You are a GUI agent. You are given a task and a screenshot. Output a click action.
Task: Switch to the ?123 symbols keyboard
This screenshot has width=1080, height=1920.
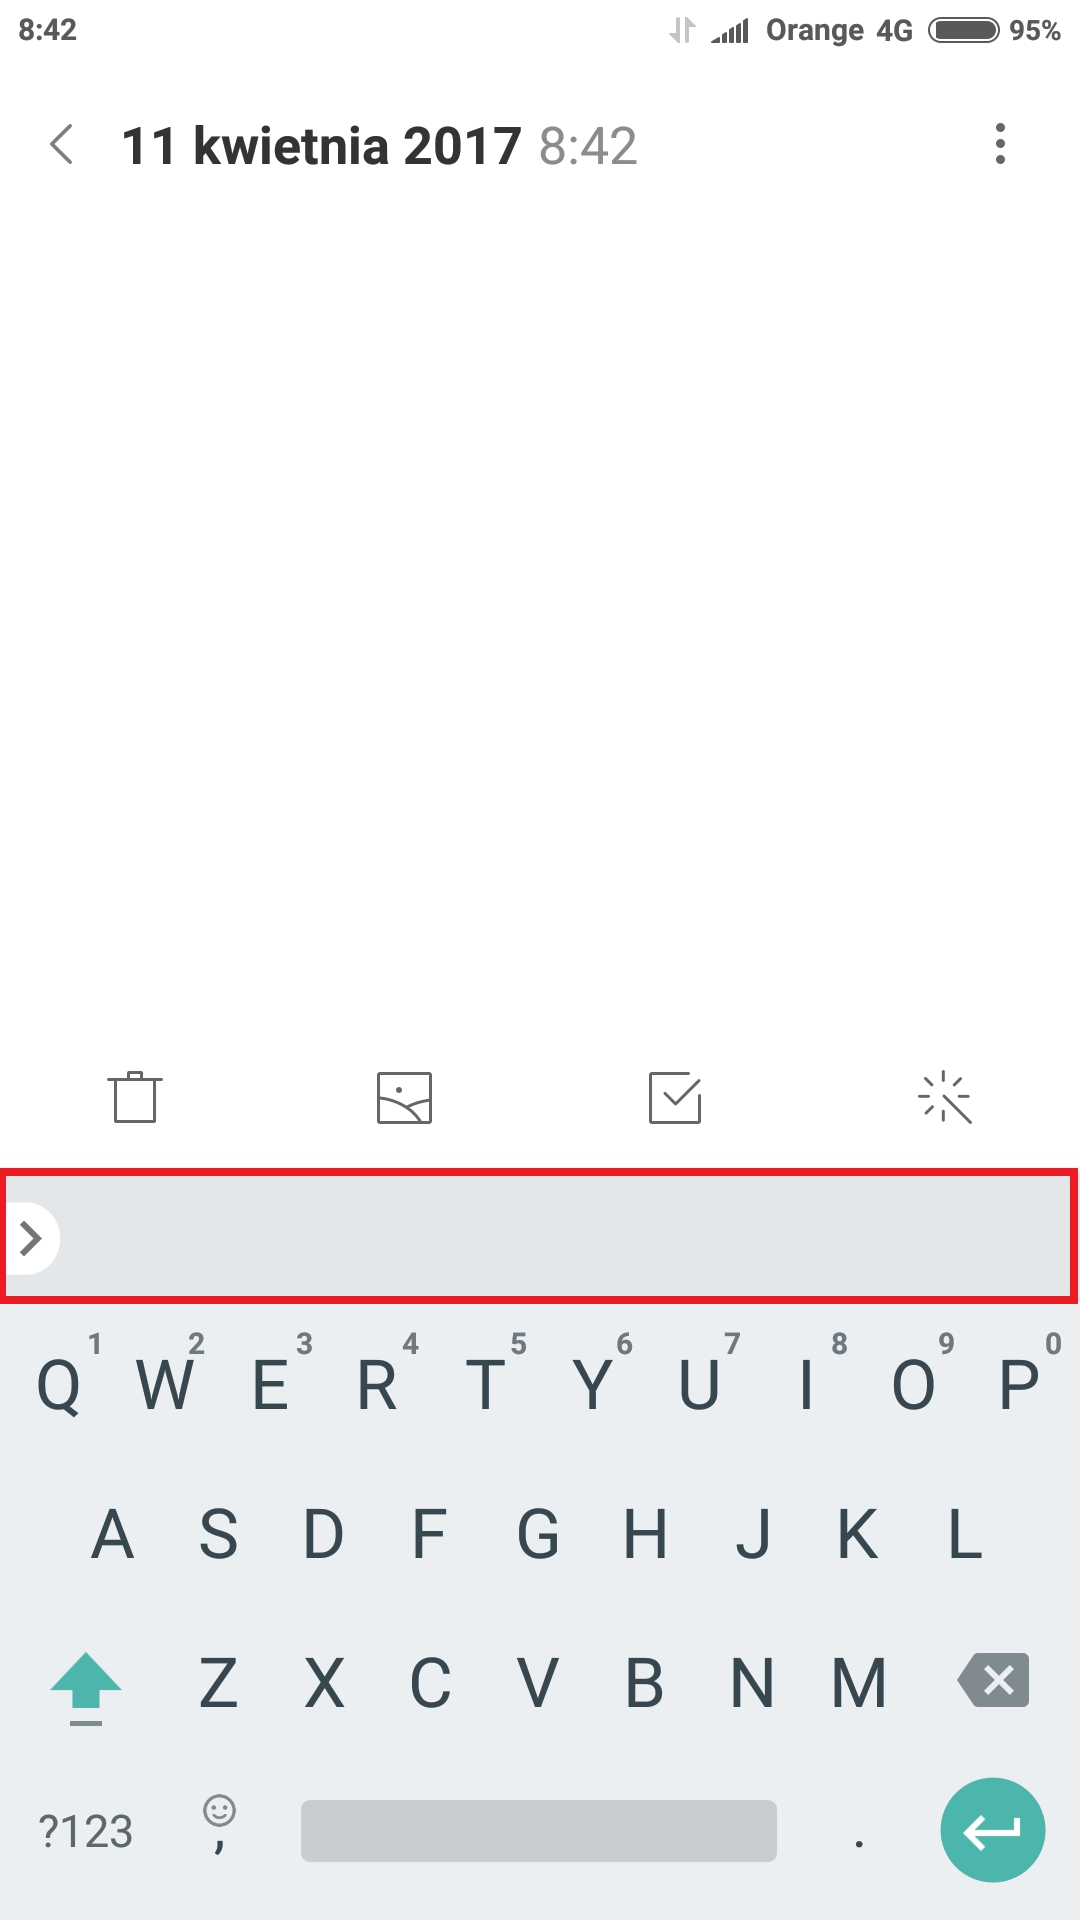point(86,1831)
